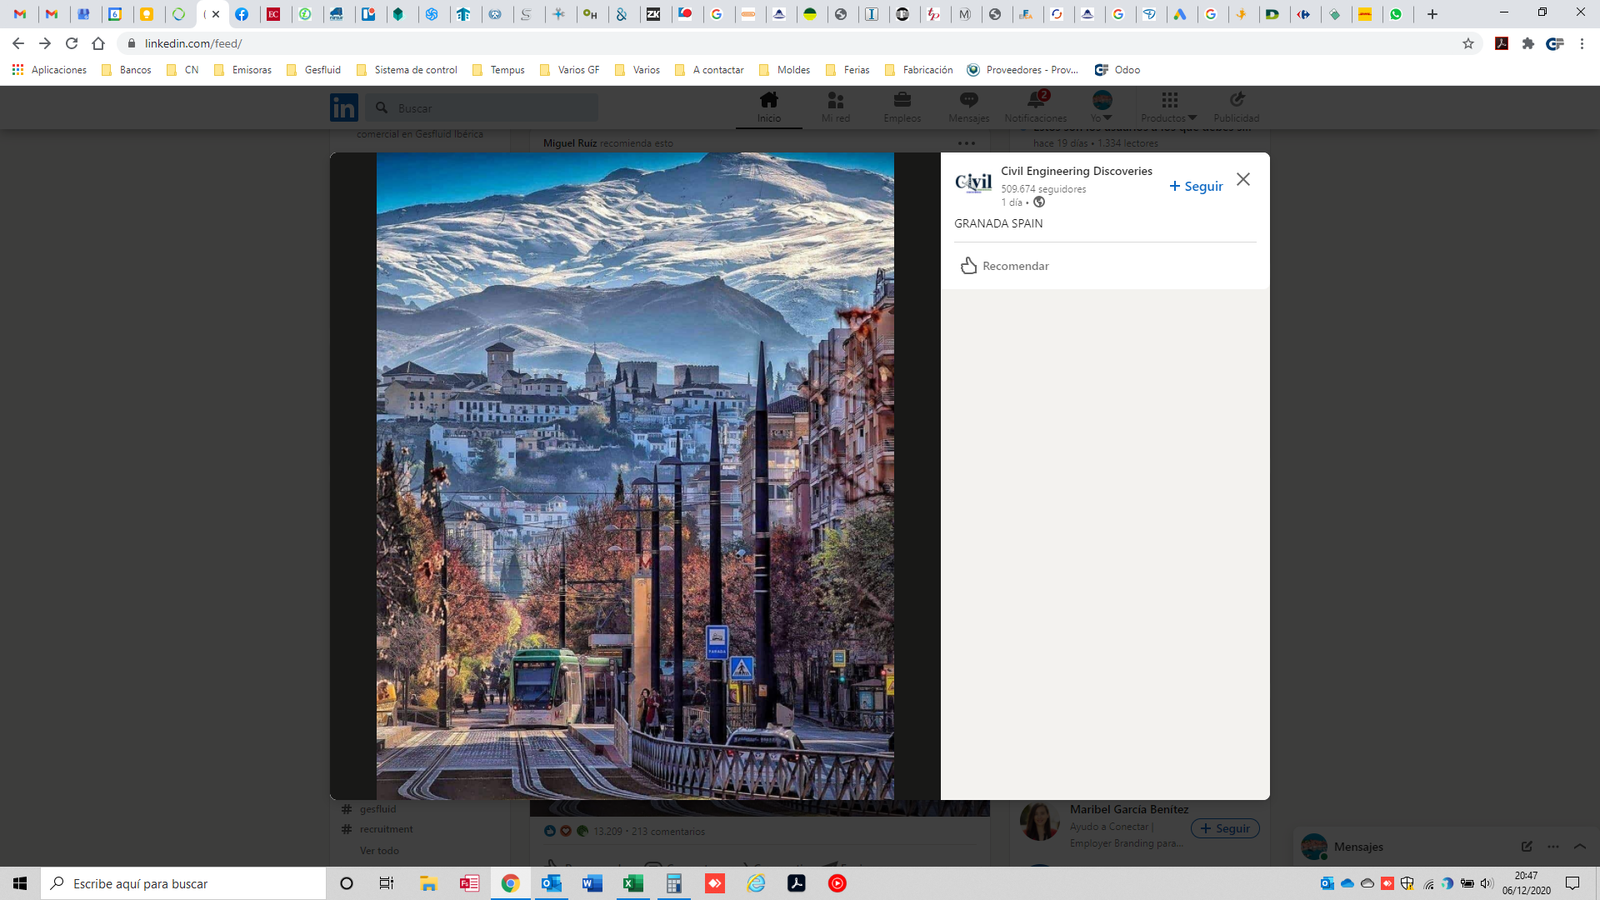The width and height of the screenshot is (1600, 900).
Task: Open the Chrome extensions puzzle icon
Action: [x=1528, y=44]
